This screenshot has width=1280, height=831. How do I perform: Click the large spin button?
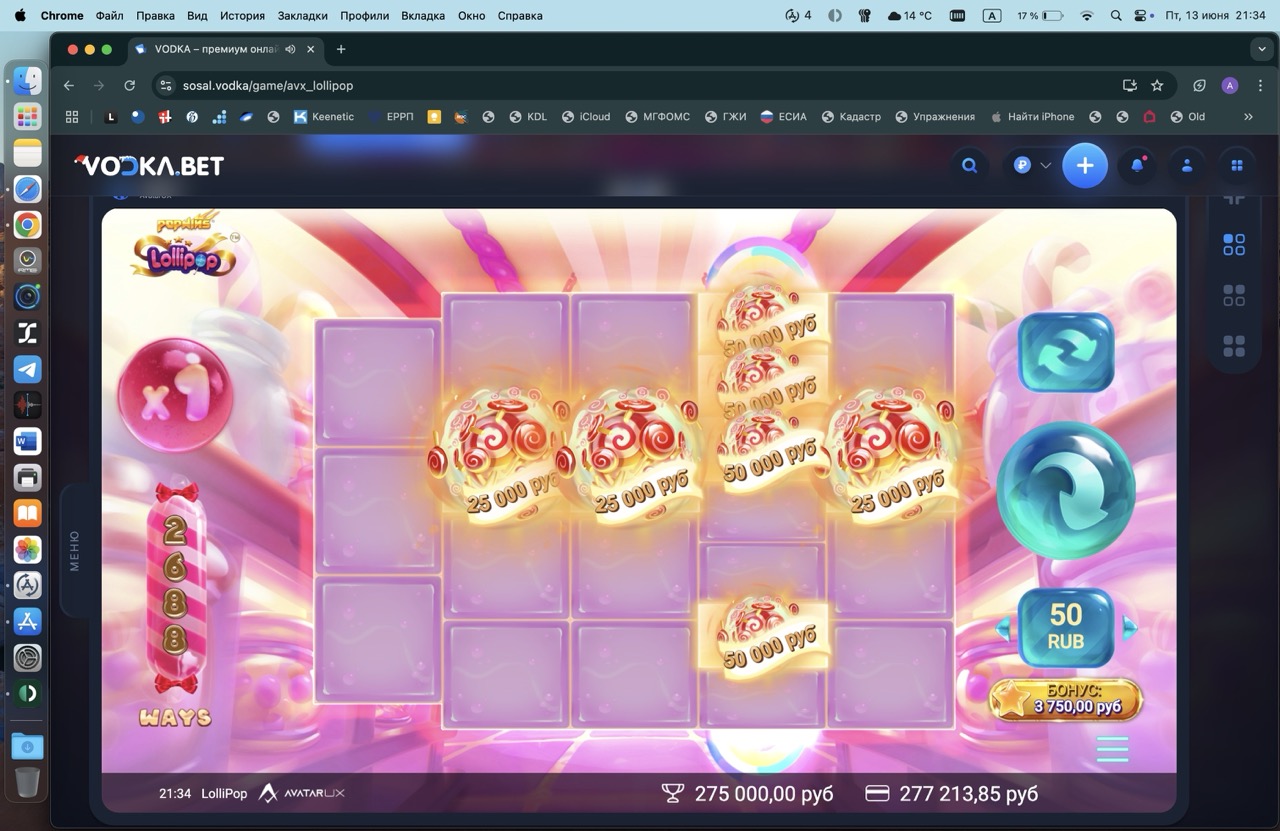tap(1066, 489)
